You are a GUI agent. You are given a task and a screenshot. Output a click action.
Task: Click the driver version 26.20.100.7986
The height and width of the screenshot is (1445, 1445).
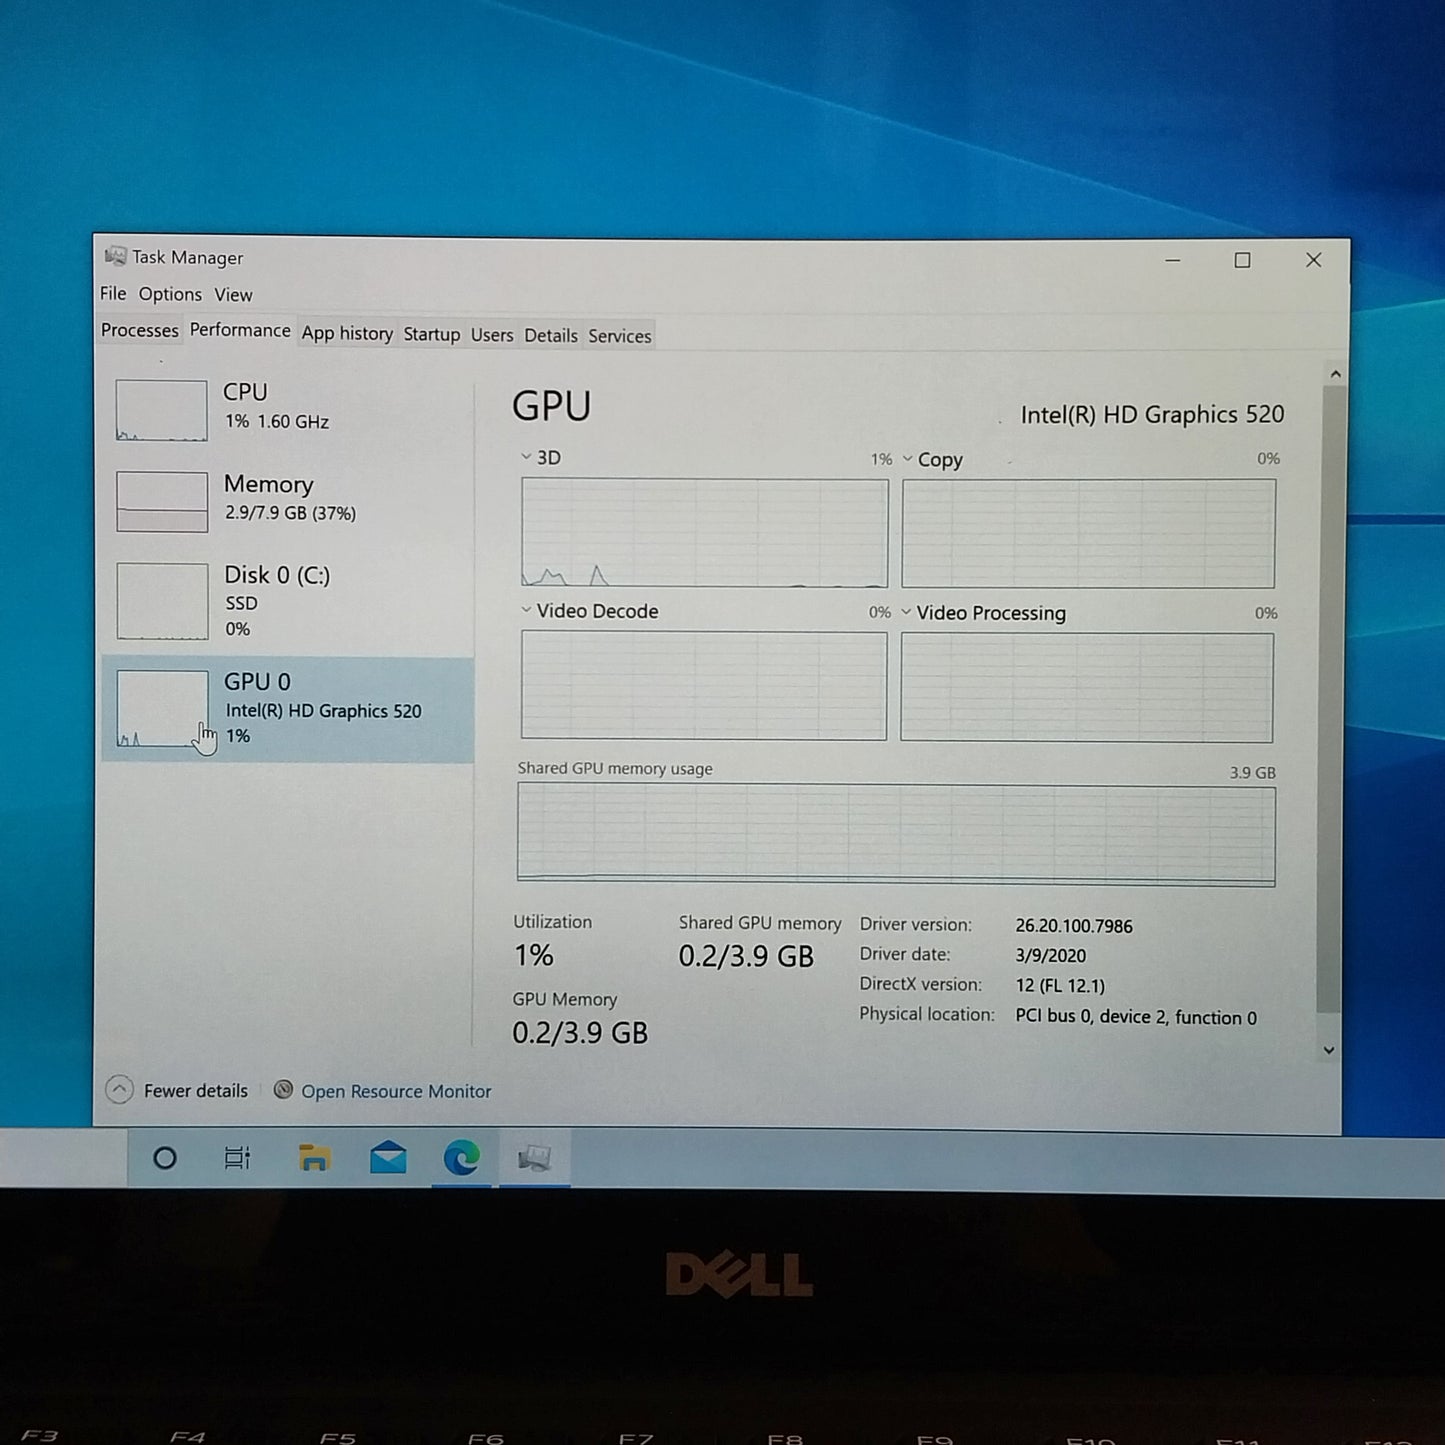(1074, 926)
